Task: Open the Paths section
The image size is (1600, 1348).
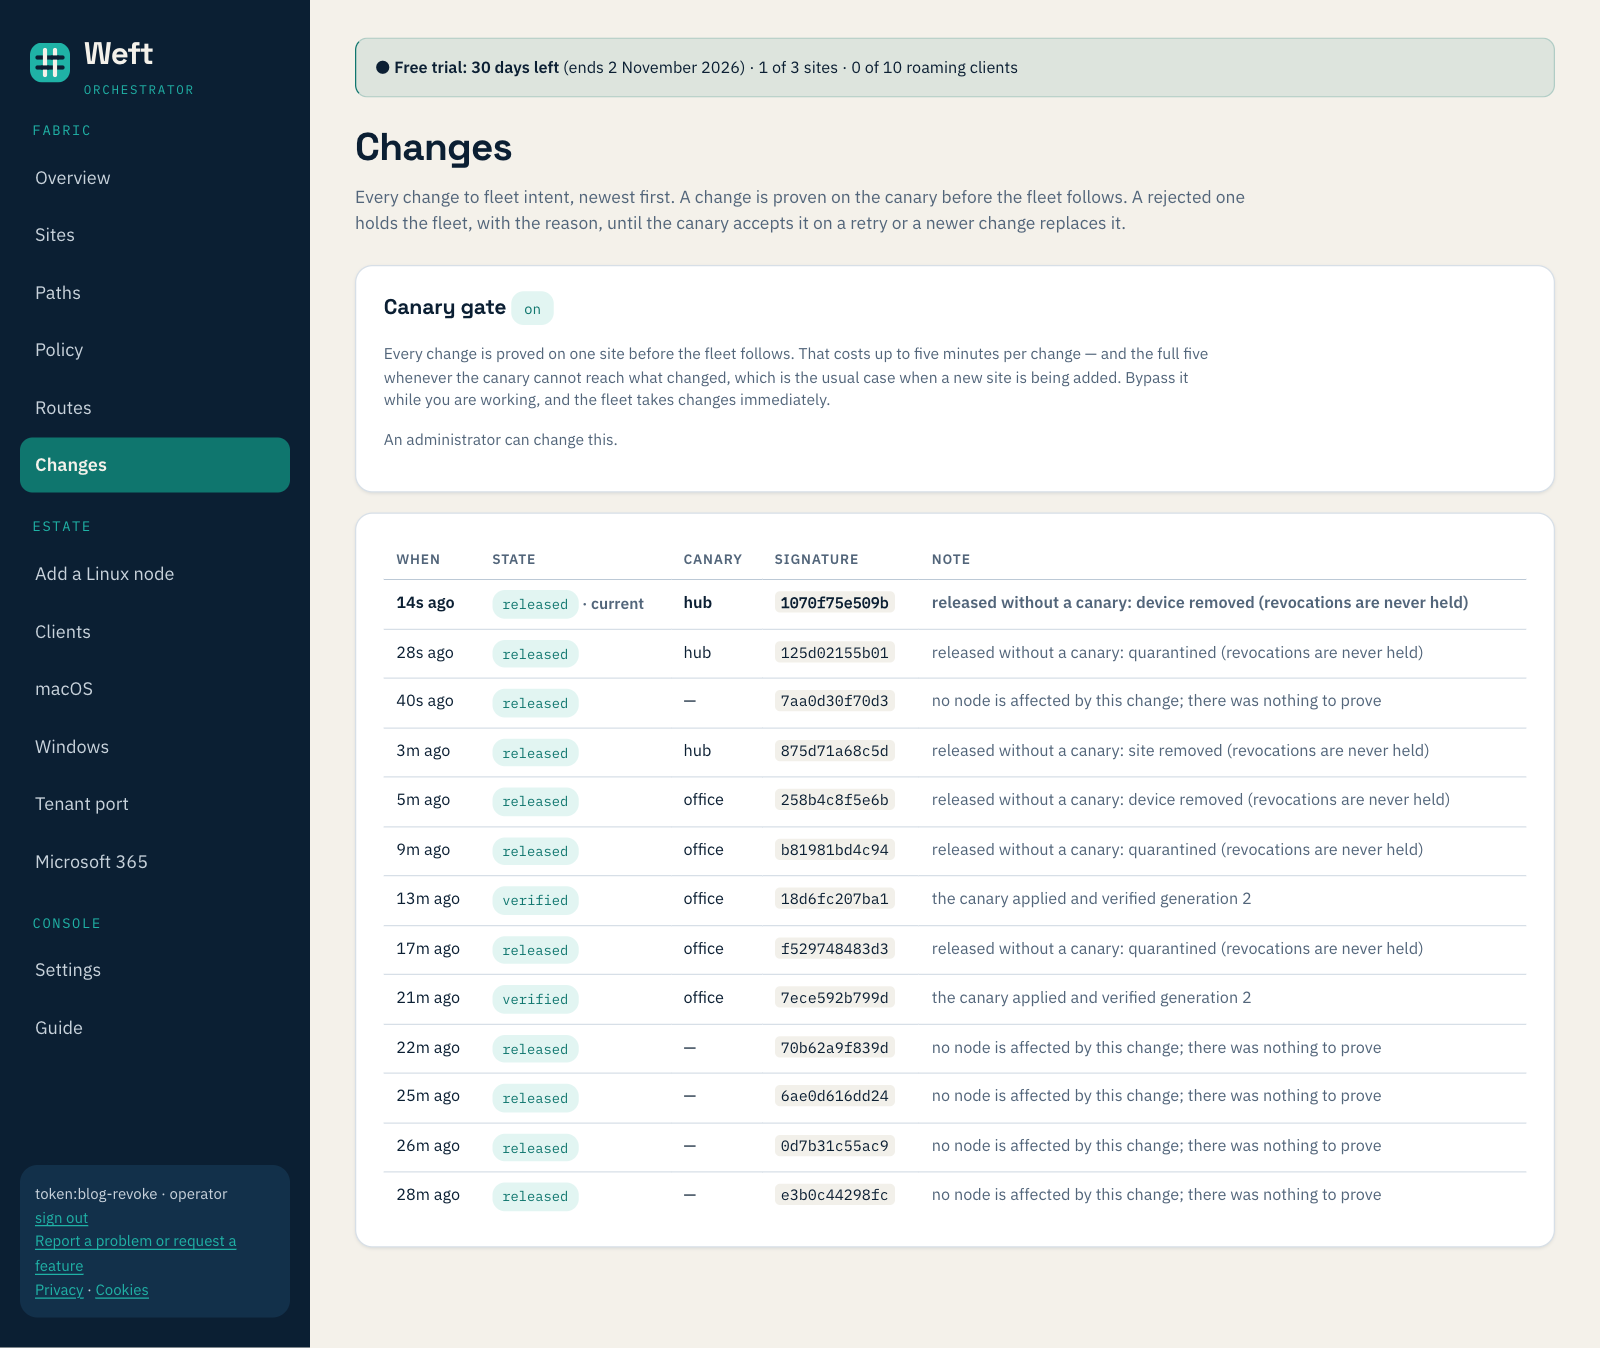Action: click(155, 293)
